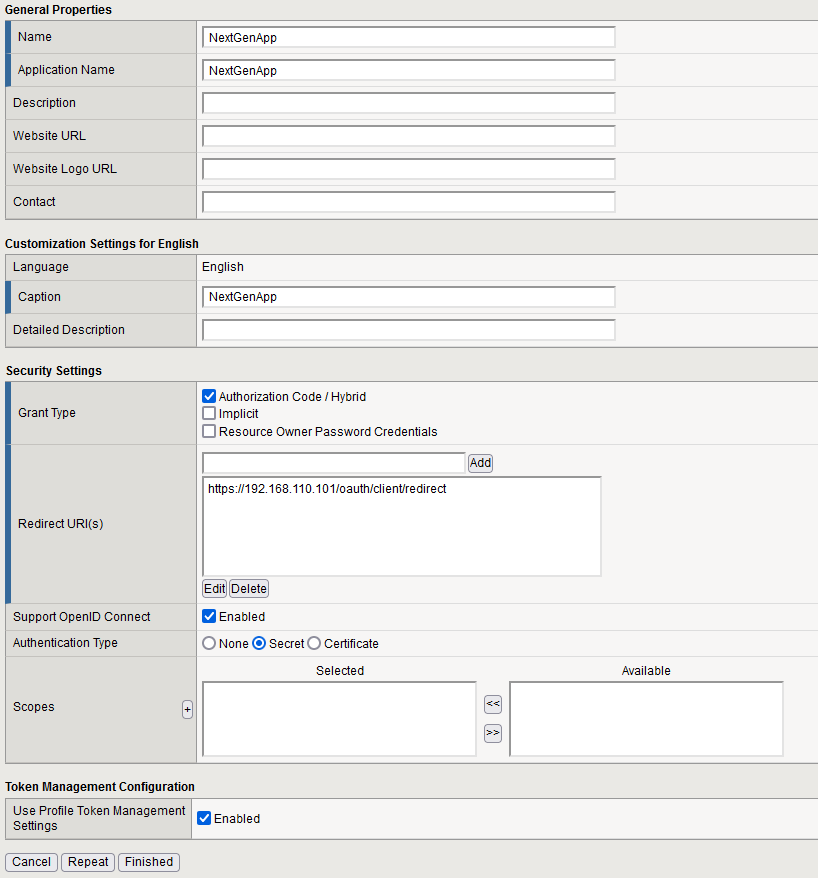Delete the selected redirect URI

point(248,588)
